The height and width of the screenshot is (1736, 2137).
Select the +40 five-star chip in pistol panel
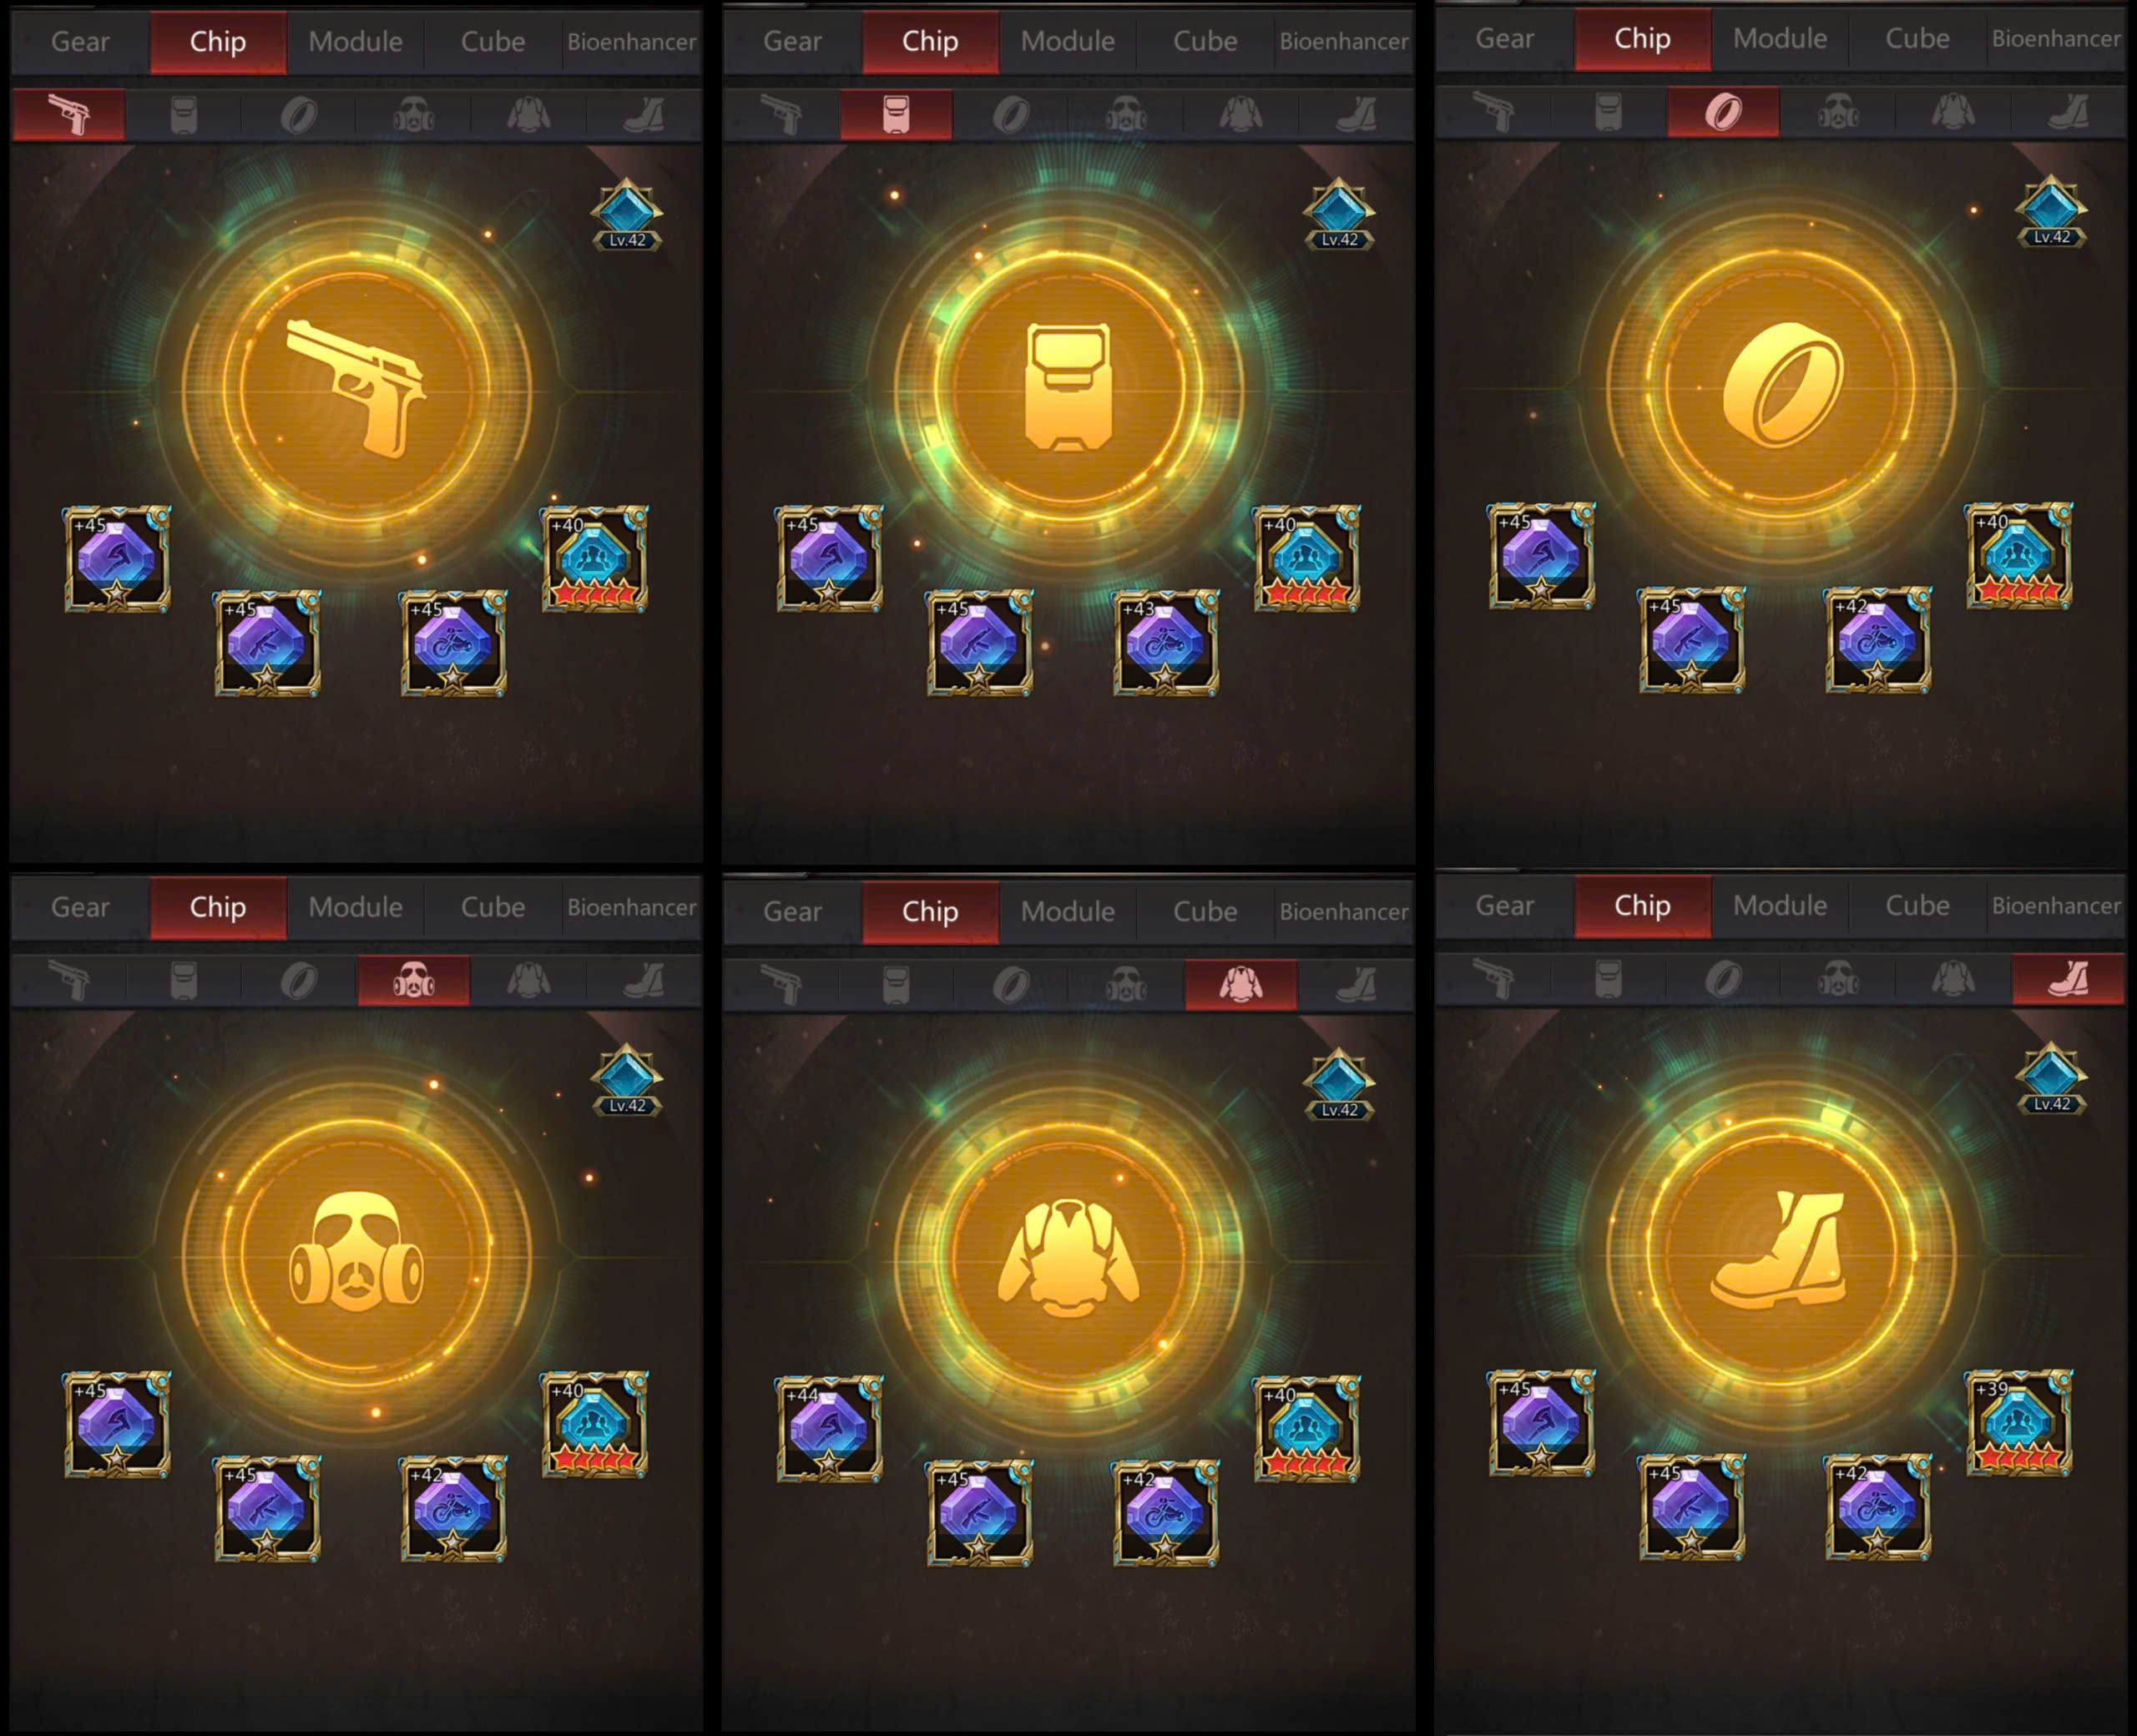tap(594, 558)
